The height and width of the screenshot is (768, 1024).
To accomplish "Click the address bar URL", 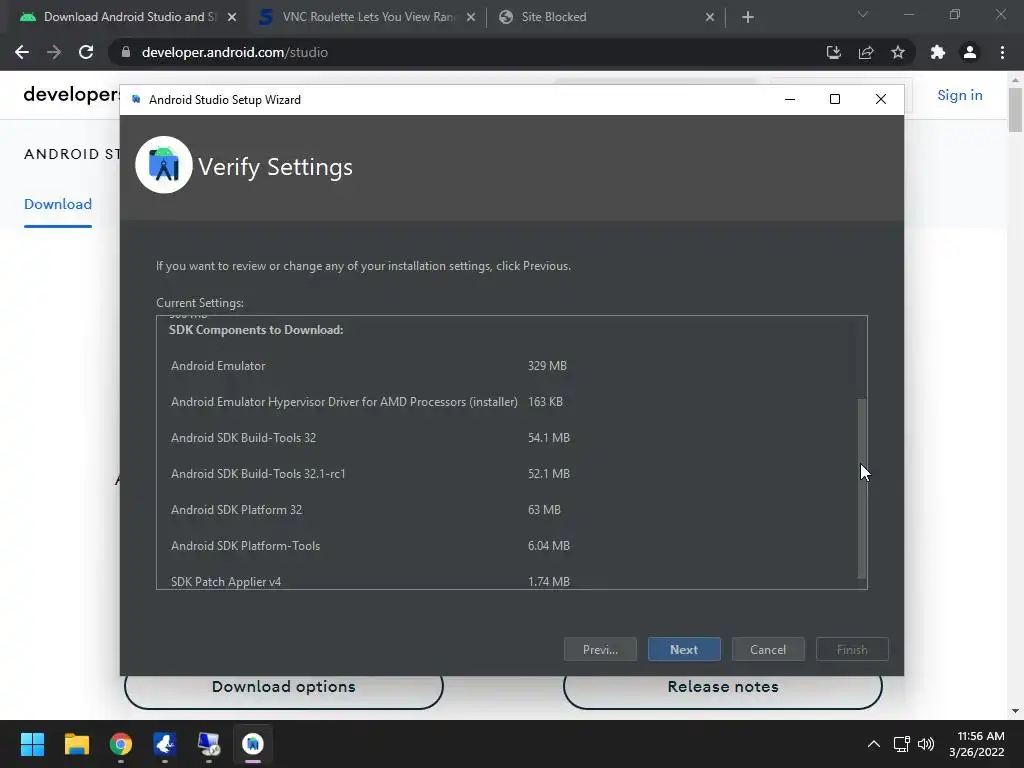I will 234,52.
